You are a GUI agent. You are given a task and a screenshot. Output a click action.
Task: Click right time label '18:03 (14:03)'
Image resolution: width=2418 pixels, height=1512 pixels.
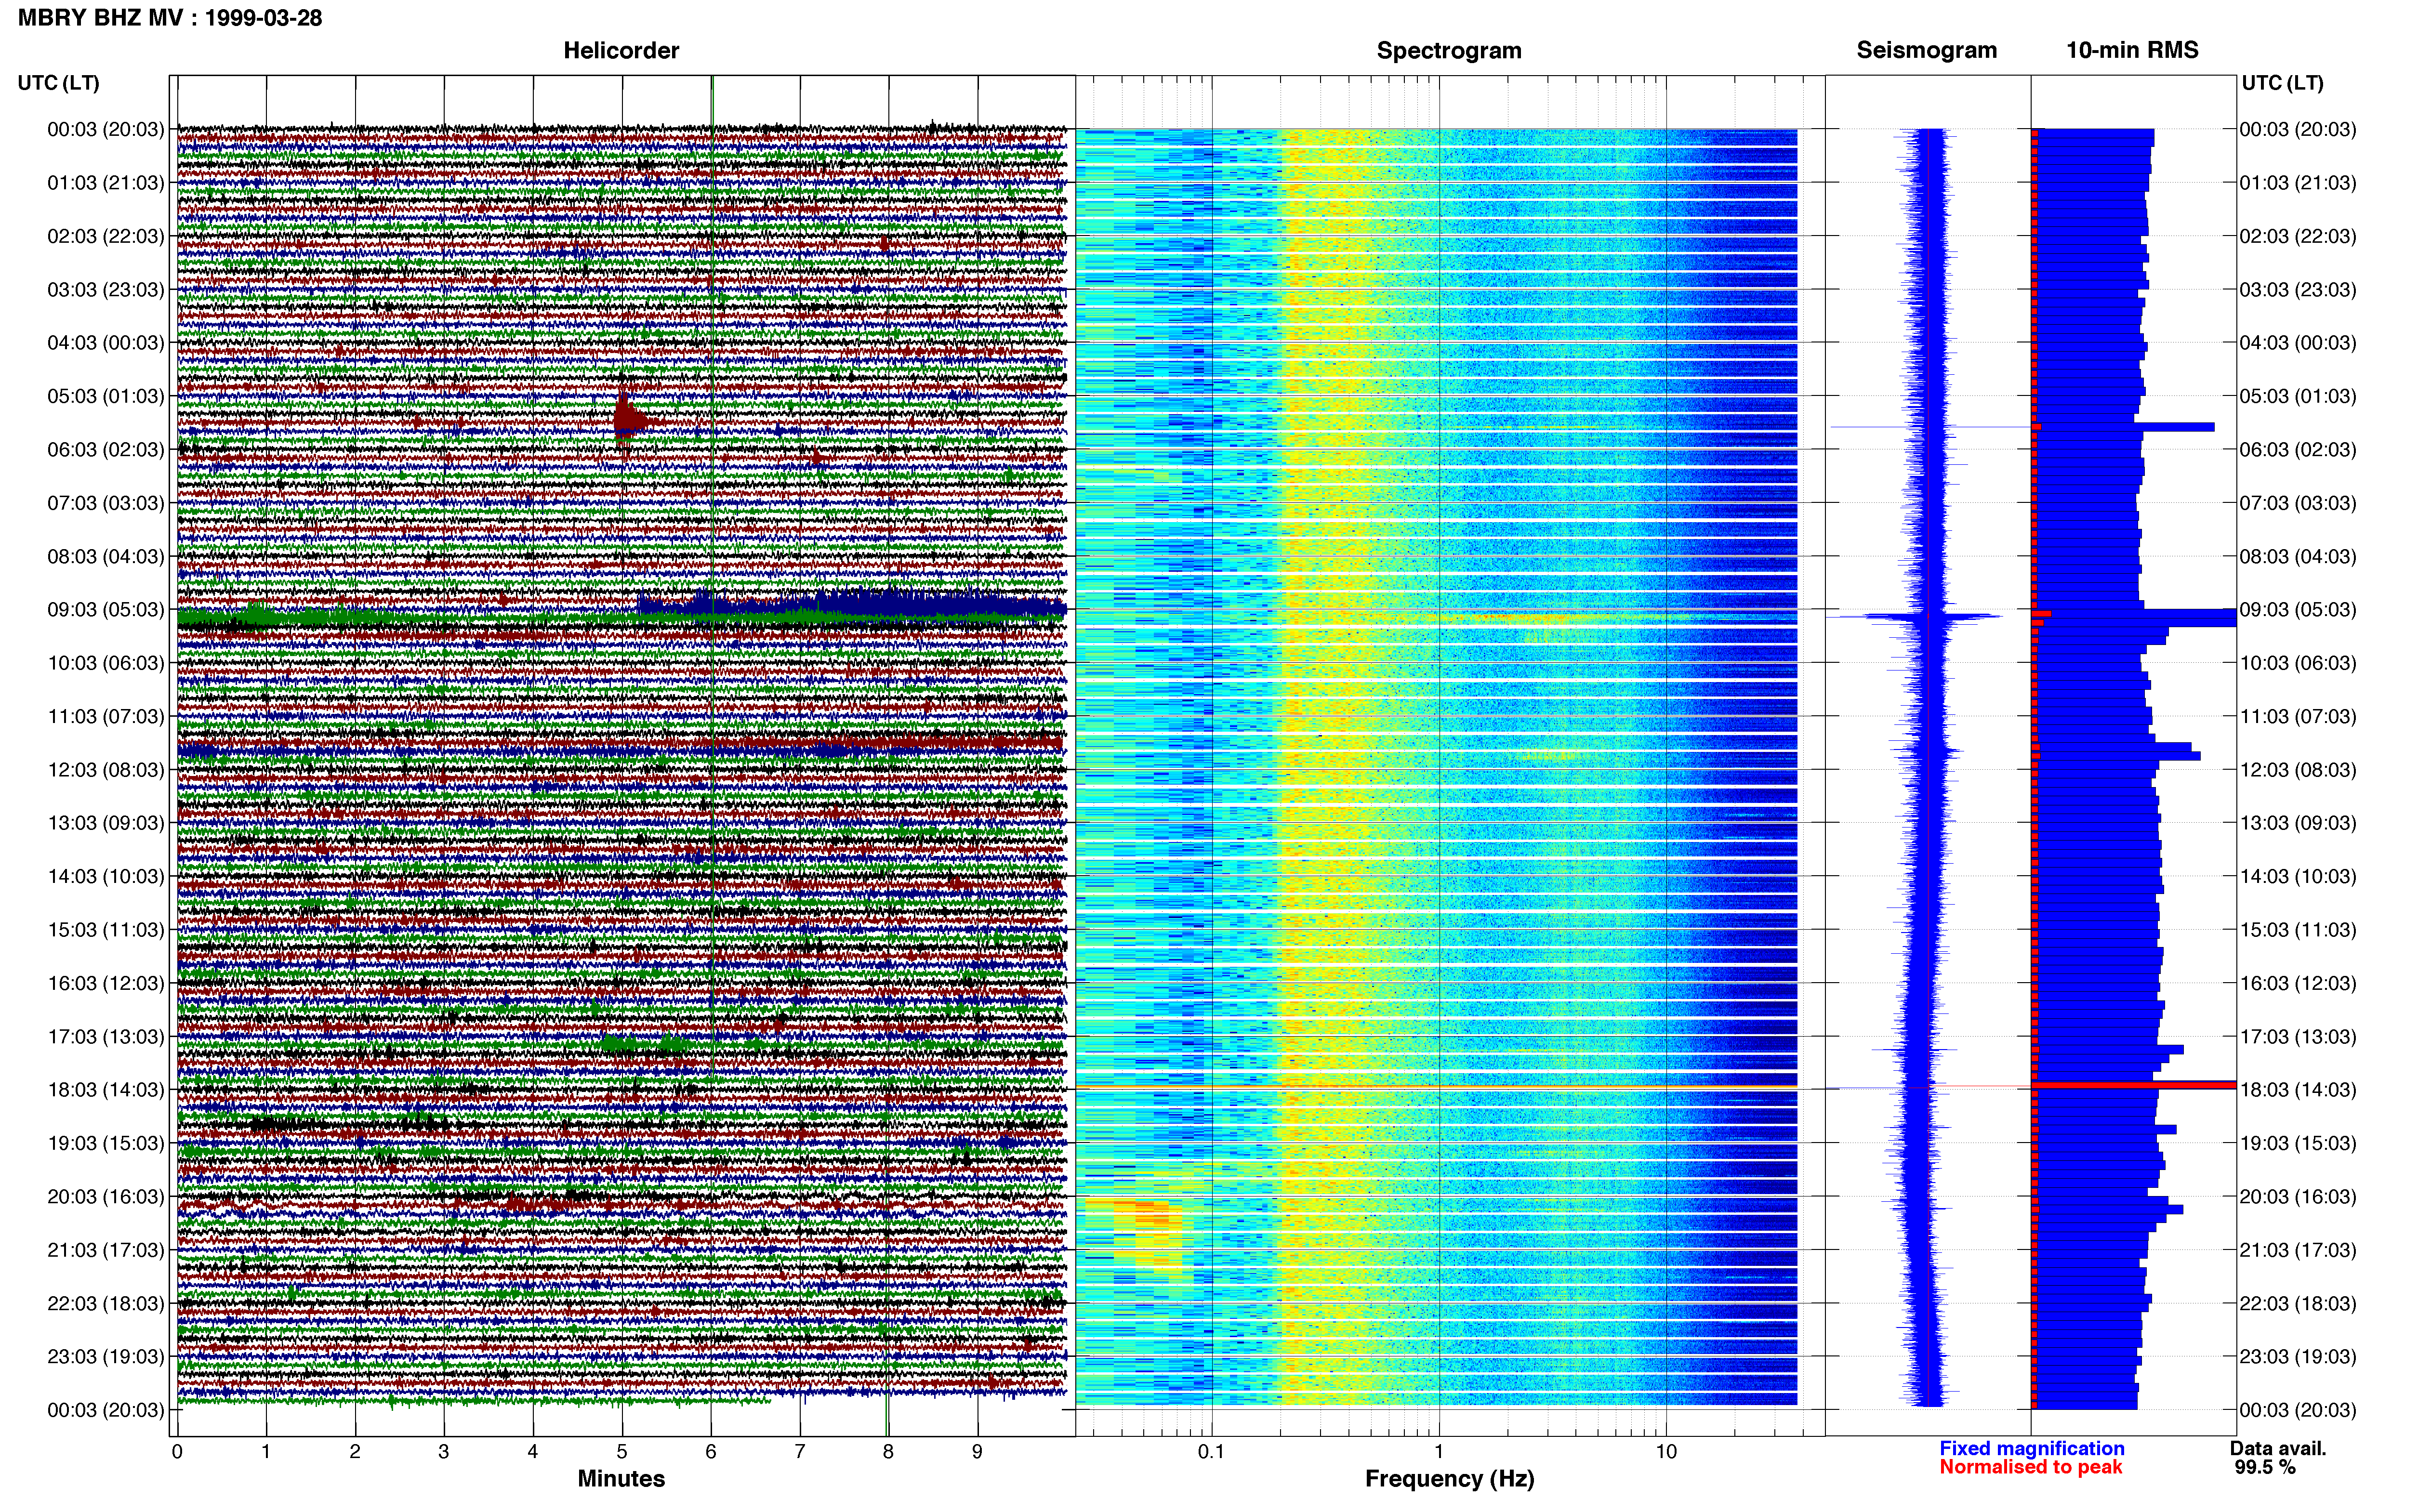(2297, 1089)
